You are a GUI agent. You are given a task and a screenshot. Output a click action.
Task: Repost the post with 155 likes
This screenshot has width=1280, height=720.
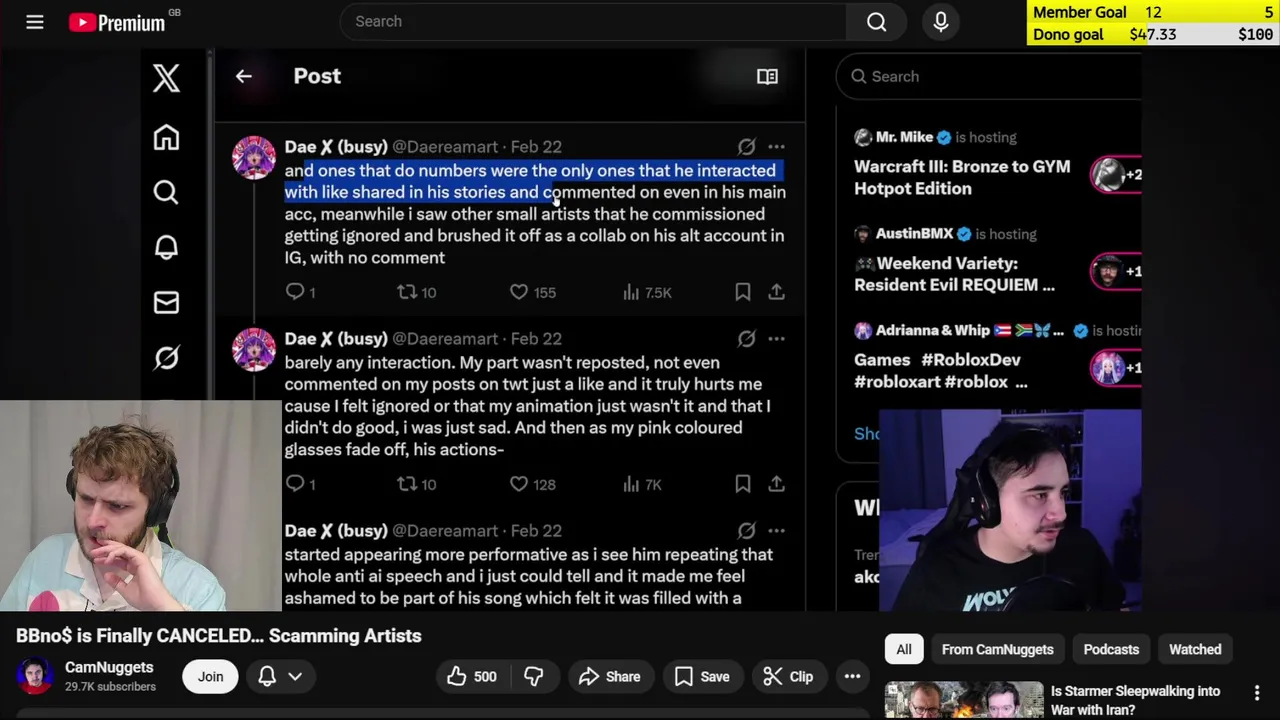point(416,292)
